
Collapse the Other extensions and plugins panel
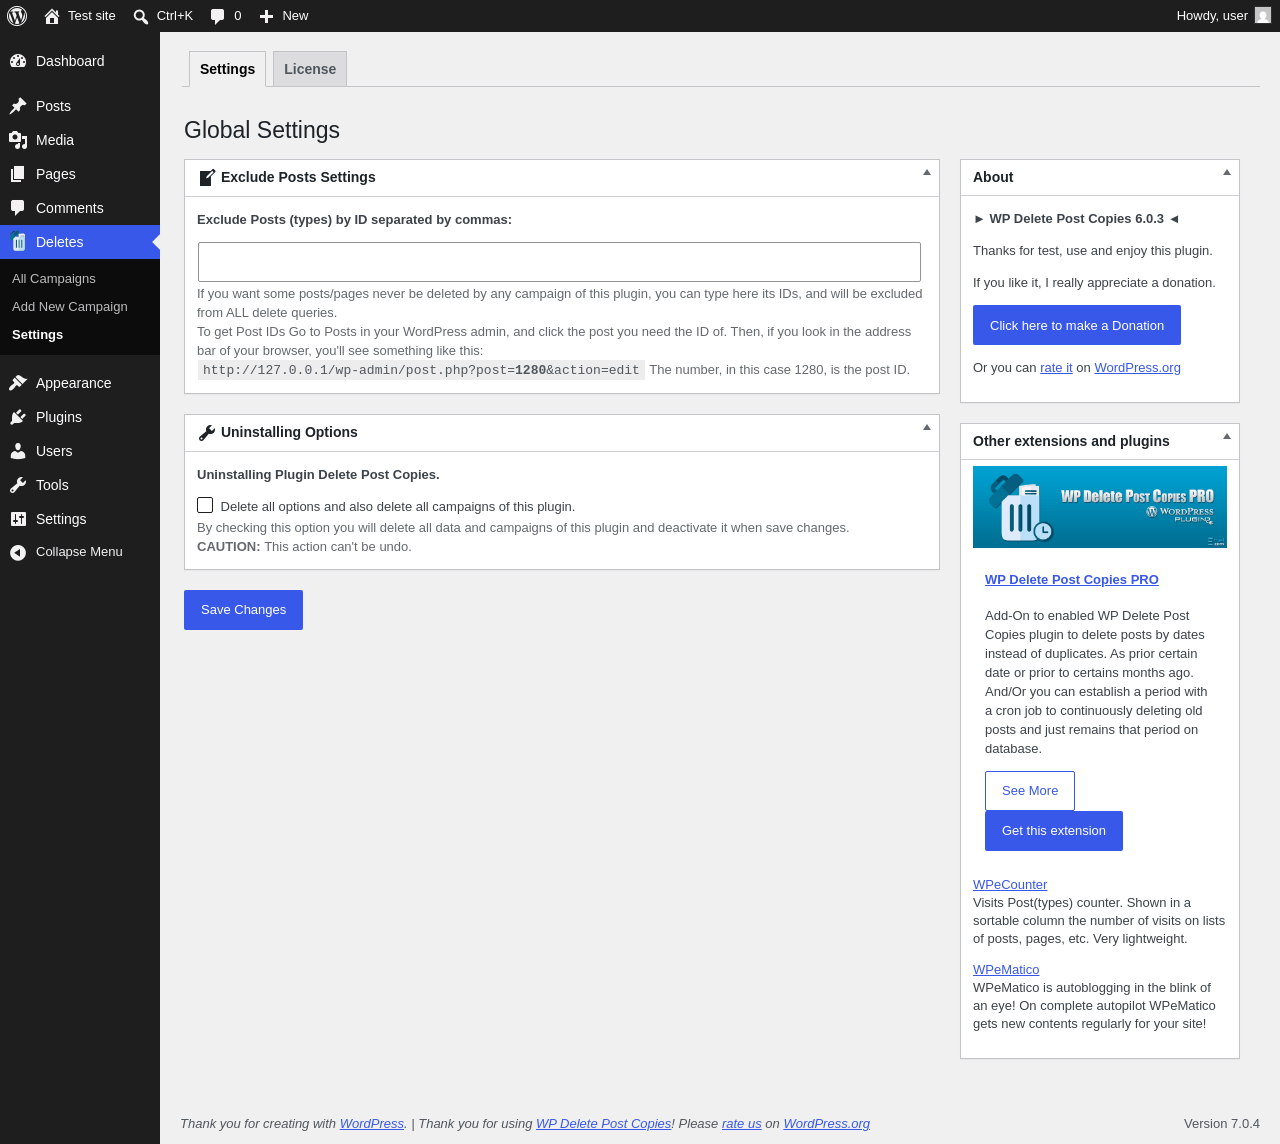tap(1227, 436)
